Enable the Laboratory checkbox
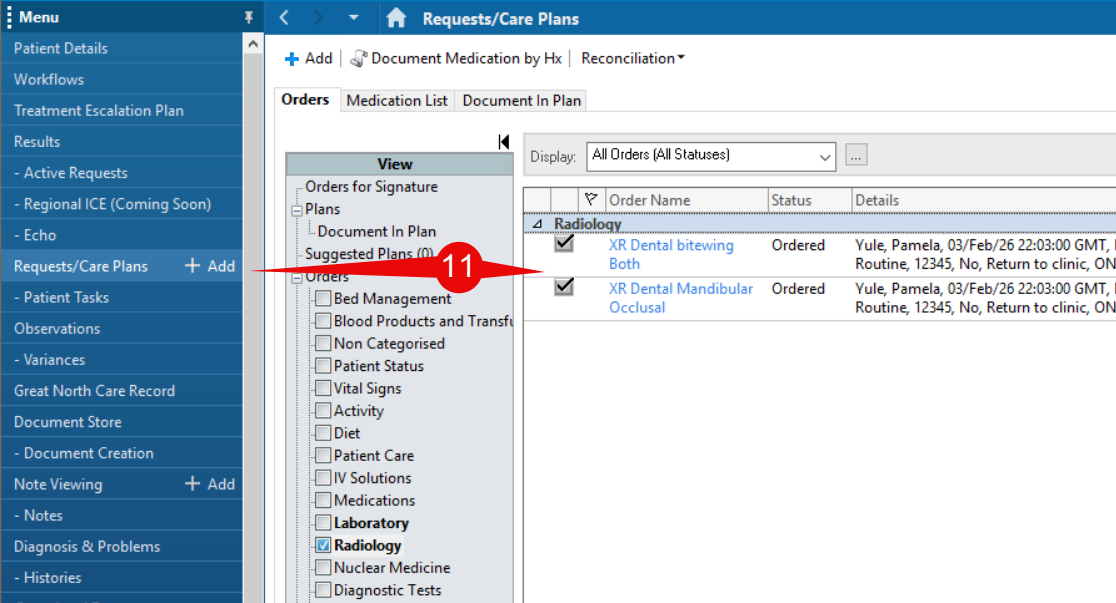The image size is (1116, 603). (x=323, y=523)
